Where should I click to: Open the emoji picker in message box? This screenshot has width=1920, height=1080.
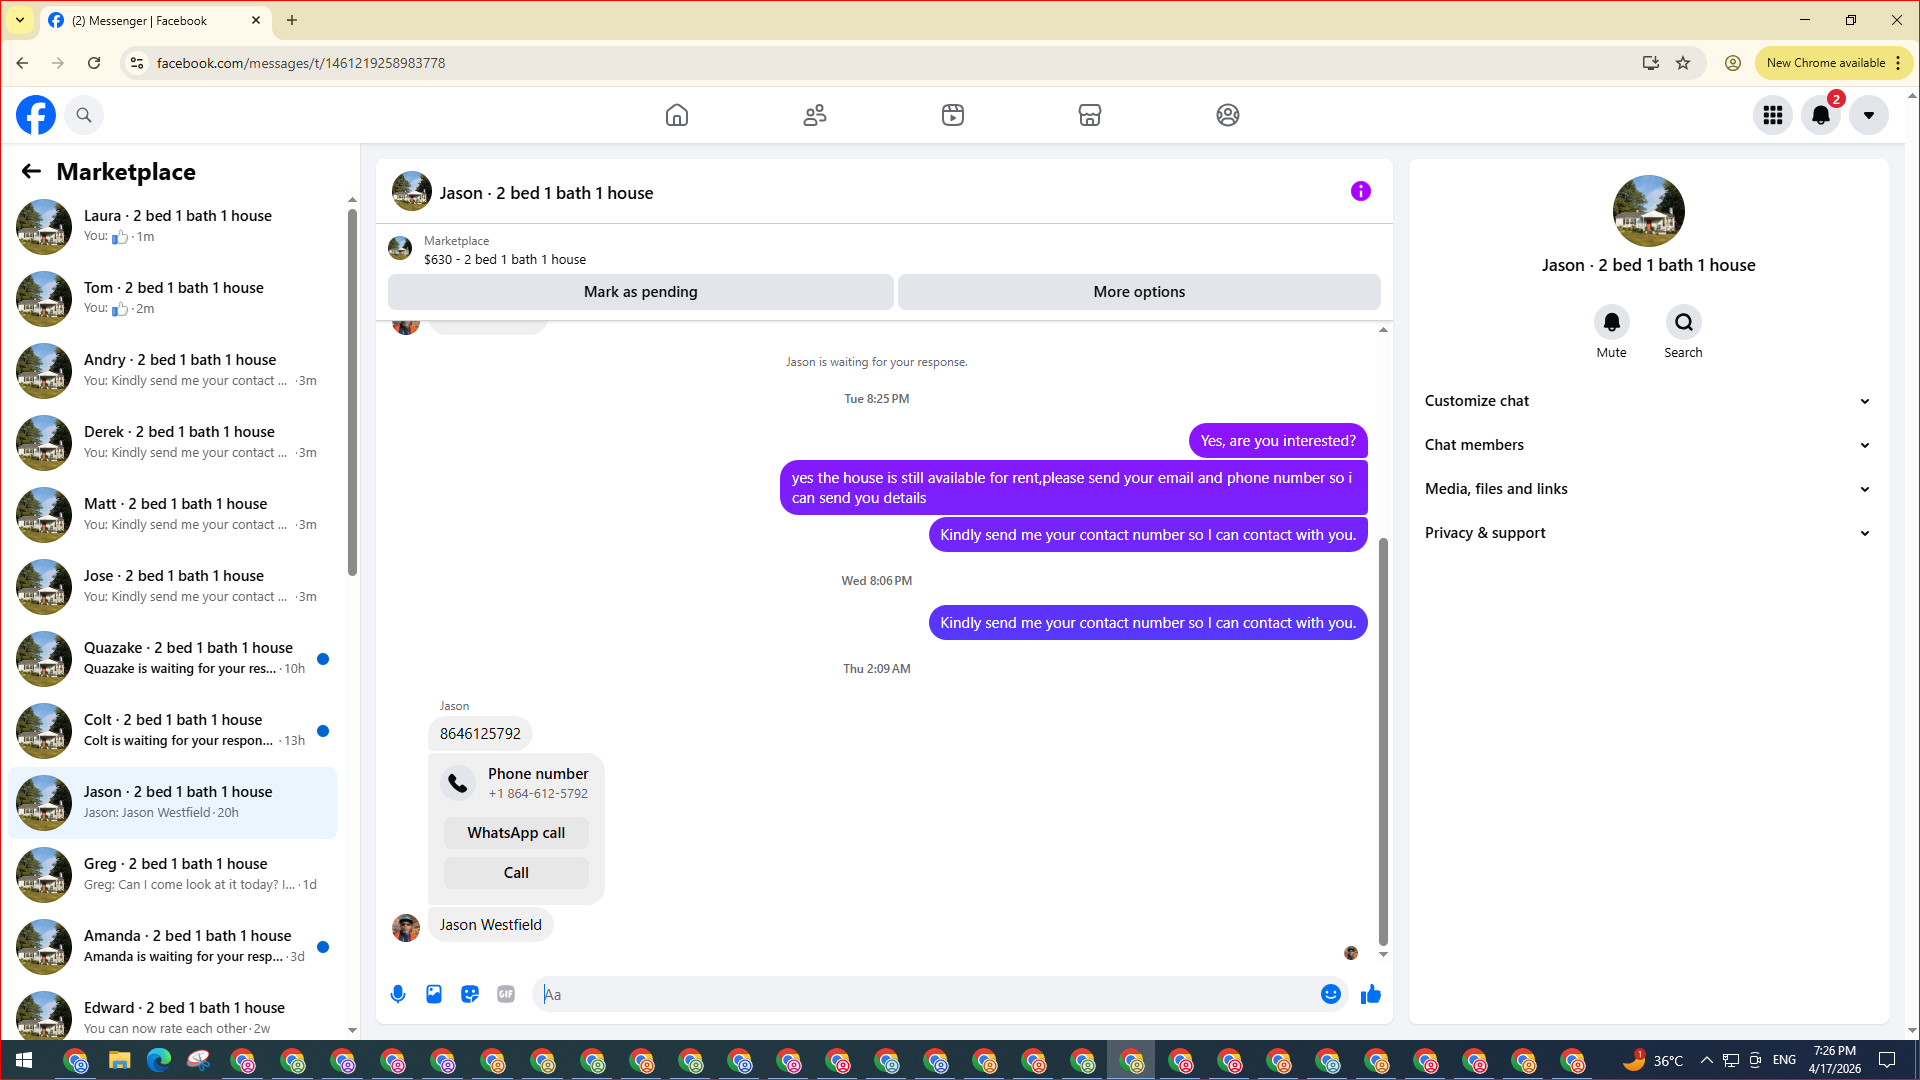(1330, 994)
